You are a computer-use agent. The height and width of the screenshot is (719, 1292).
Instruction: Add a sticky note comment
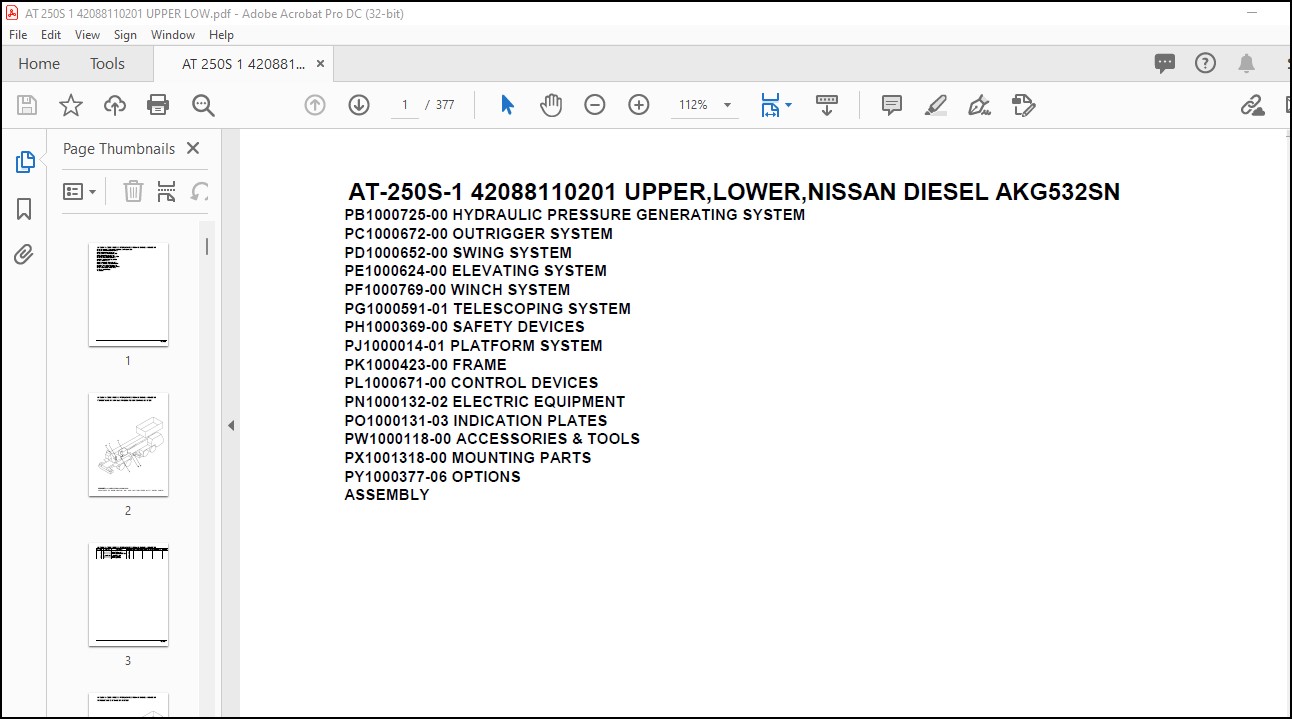tap(892, 105)
